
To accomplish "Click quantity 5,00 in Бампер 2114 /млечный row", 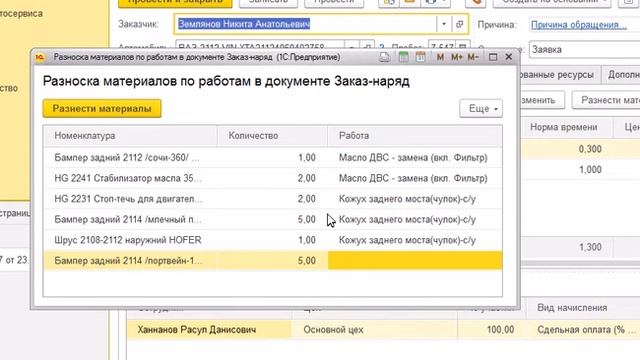I will 307,220.
